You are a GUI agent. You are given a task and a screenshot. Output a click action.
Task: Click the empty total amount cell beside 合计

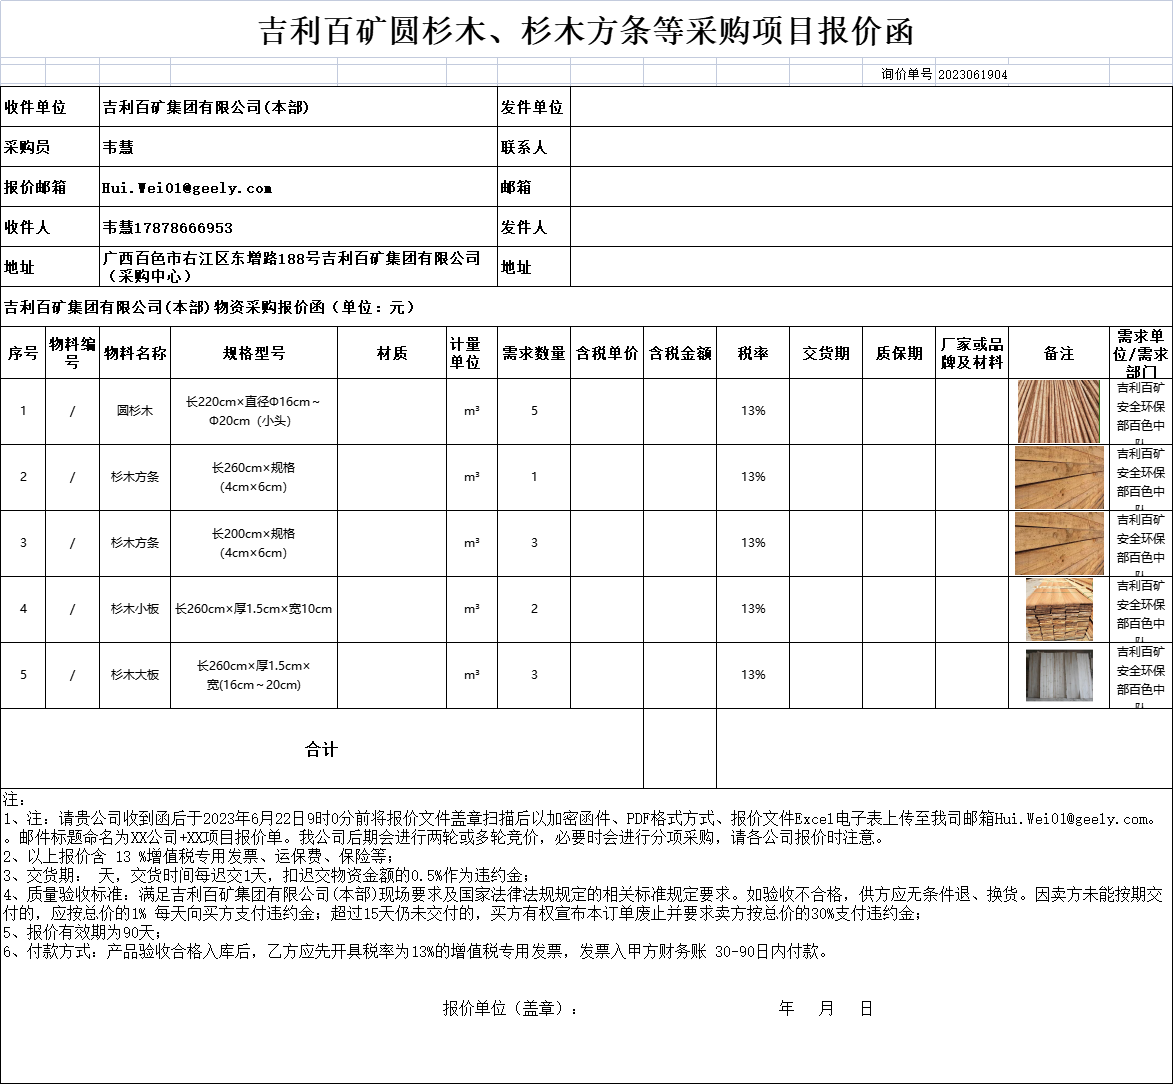pos(680,749)
